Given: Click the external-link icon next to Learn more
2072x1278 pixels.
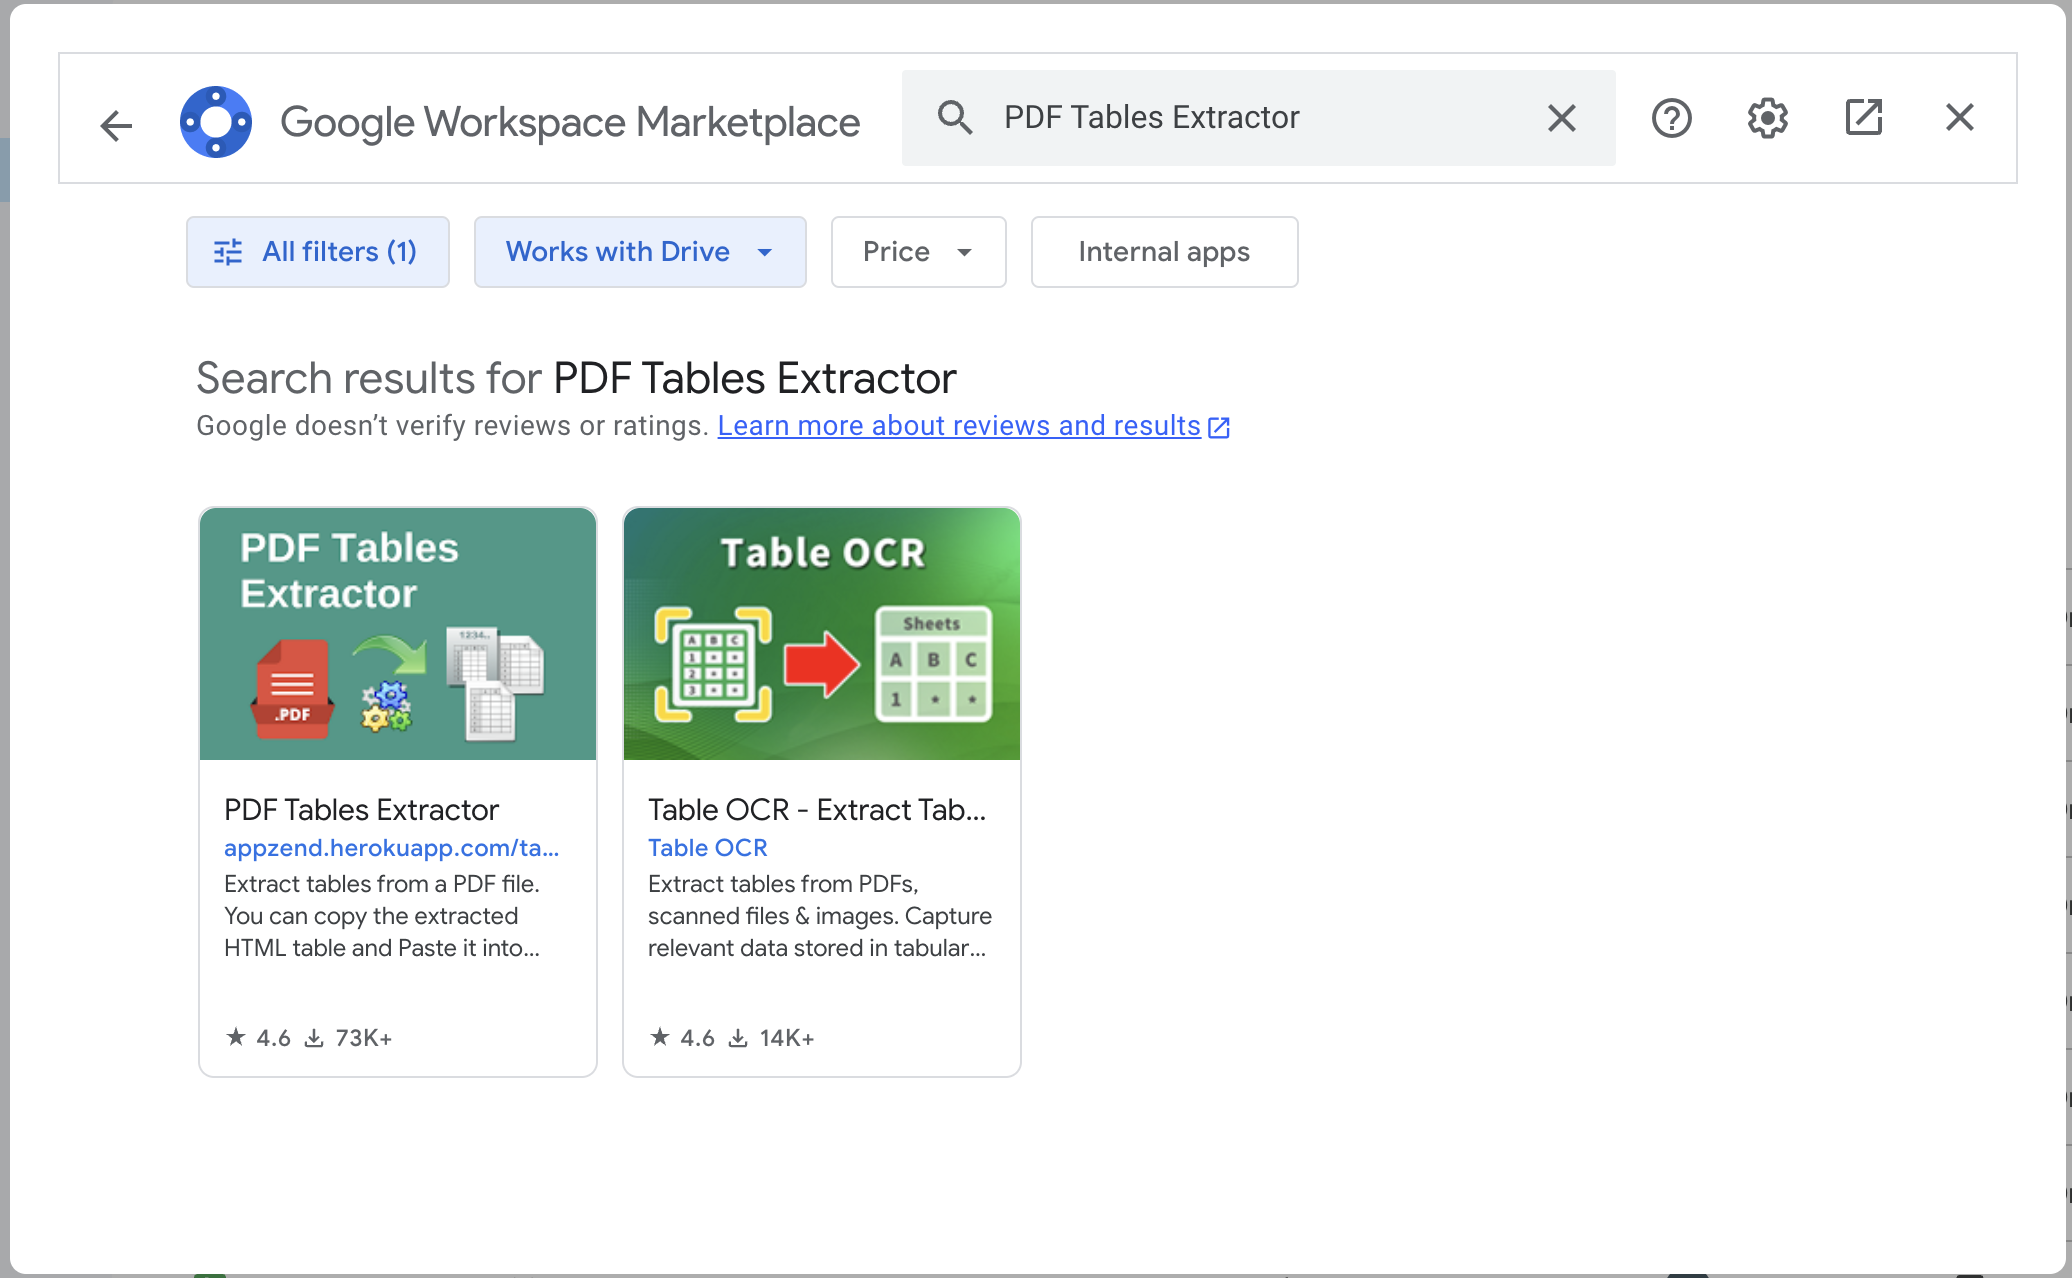Looking at the screenshot, I should click(1219, 427).
